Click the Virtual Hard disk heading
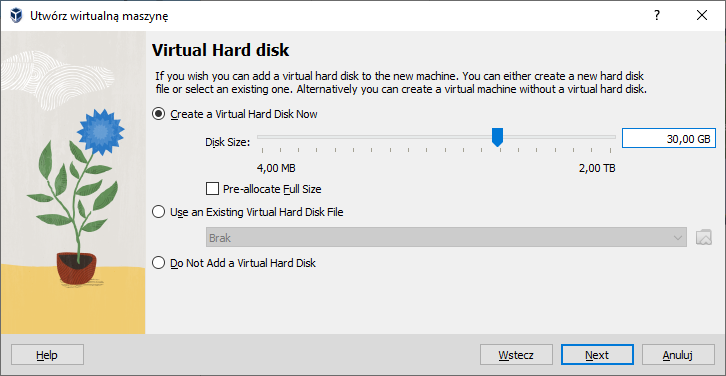The image size is (726, 376). click(221, 50)
